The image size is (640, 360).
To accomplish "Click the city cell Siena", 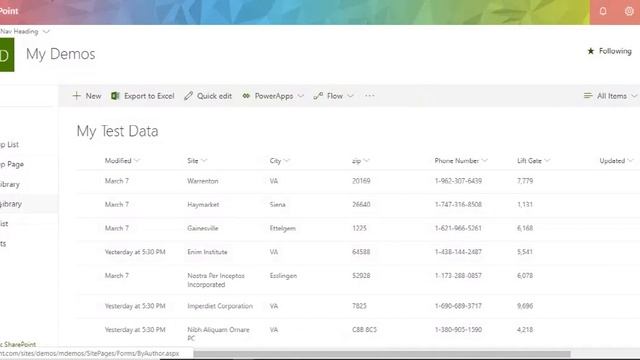I will click(x=277, y=204).
